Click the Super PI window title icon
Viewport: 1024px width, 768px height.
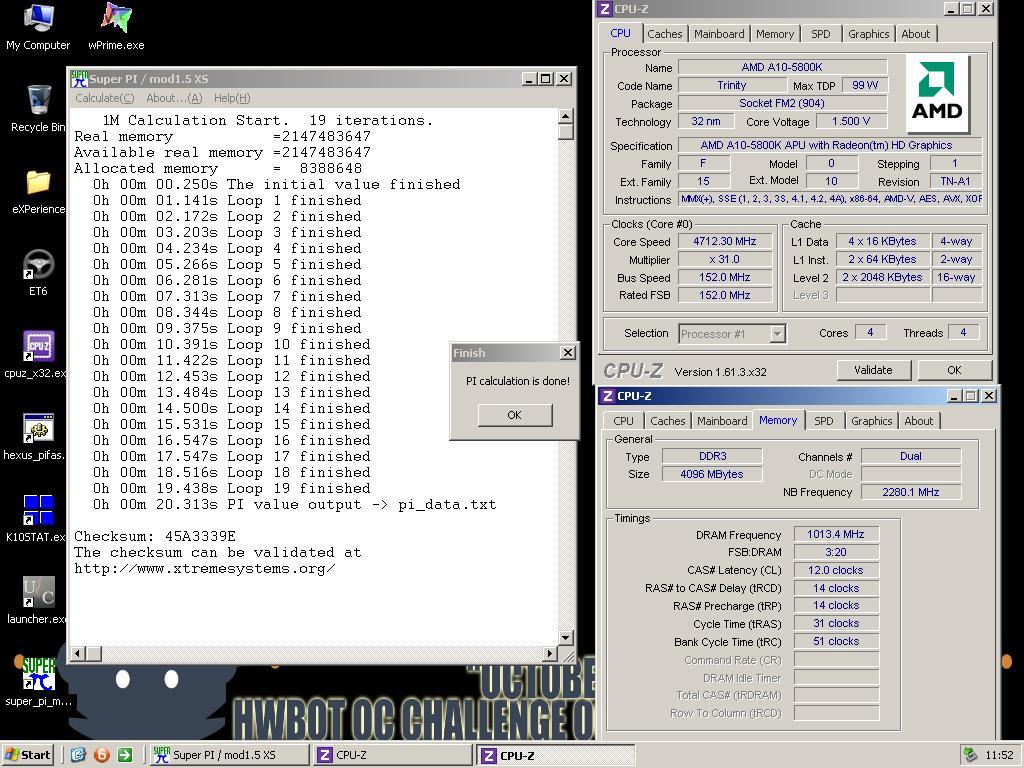[x=79, y=79]
